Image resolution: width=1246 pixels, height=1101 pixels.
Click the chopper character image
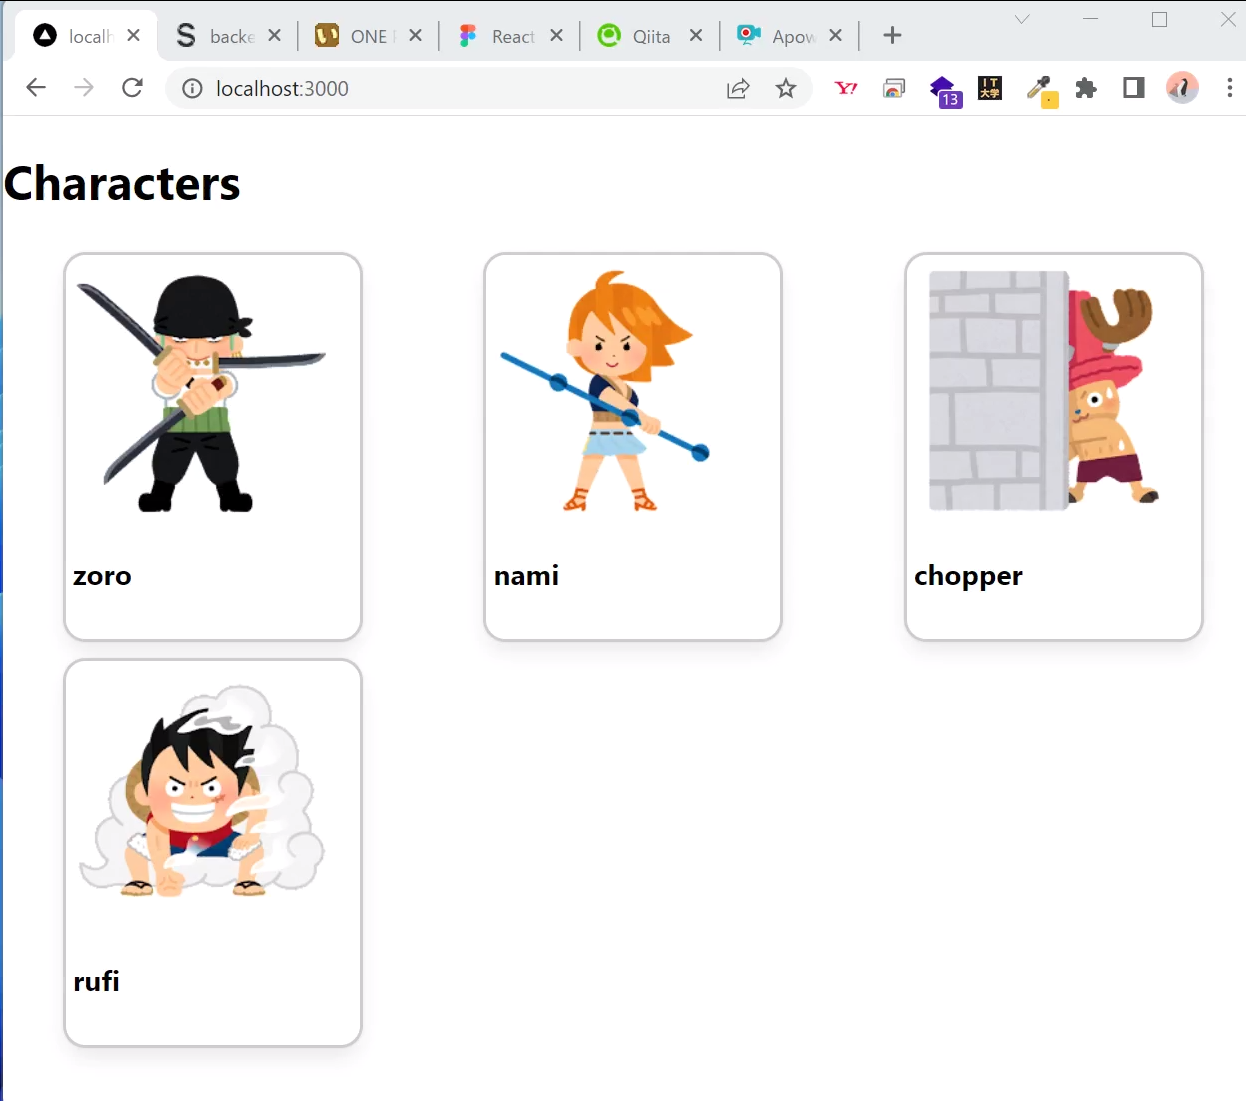pyautogui.click(x=1044, y=391)
